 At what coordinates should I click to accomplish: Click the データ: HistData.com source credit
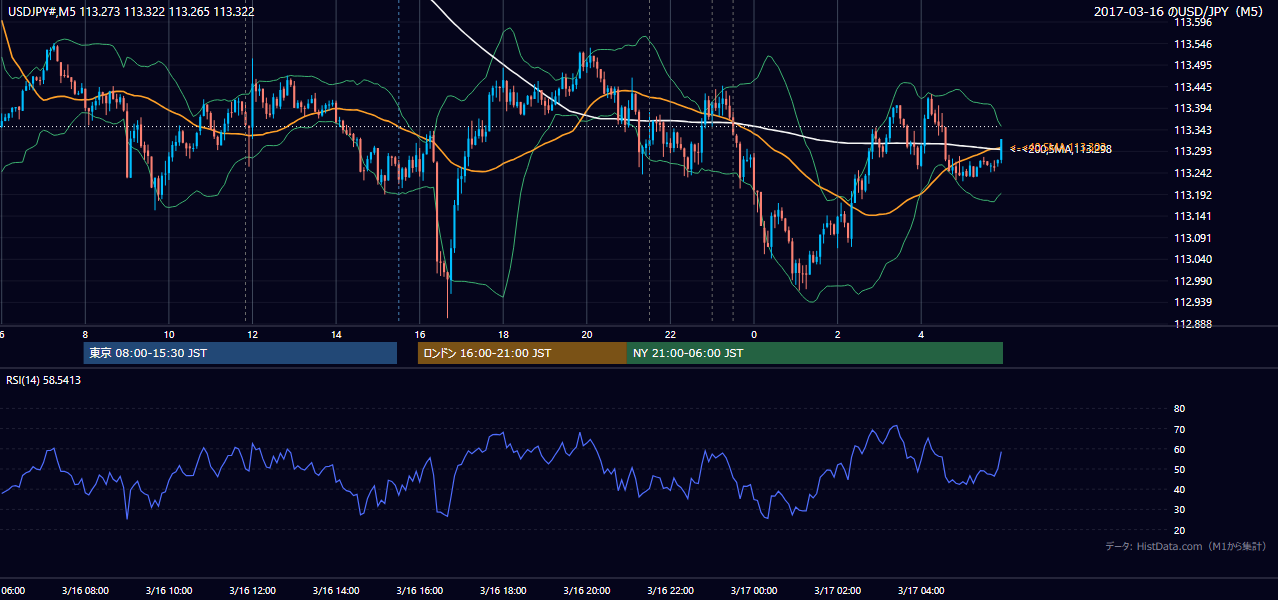coord(1186,546)
